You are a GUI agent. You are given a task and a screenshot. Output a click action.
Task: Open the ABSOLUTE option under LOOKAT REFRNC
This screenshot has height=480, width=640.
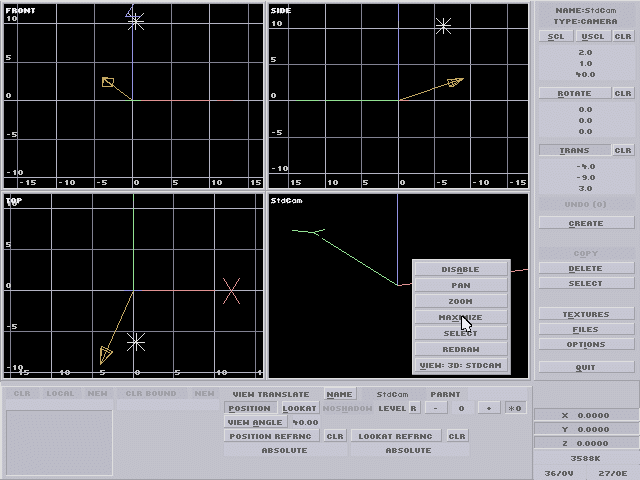tap(407, 450)
